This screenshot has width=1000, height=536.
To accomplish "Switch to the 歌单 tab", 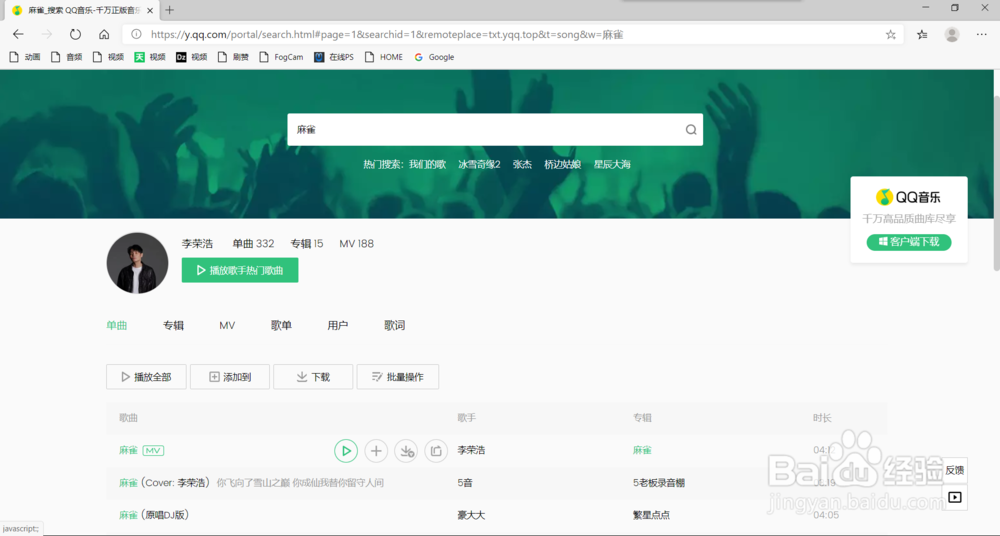I will [x=281, y=325].
